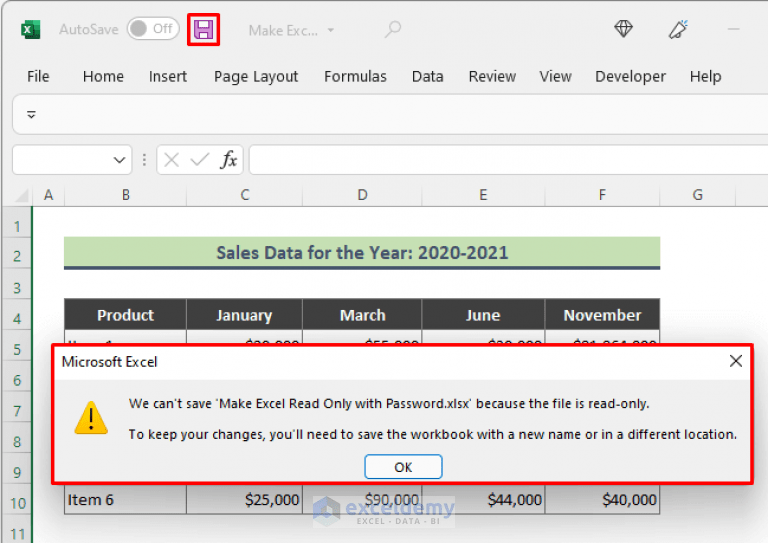Switch to the View tab
The image size is (768, 543).
pos(555,76)
